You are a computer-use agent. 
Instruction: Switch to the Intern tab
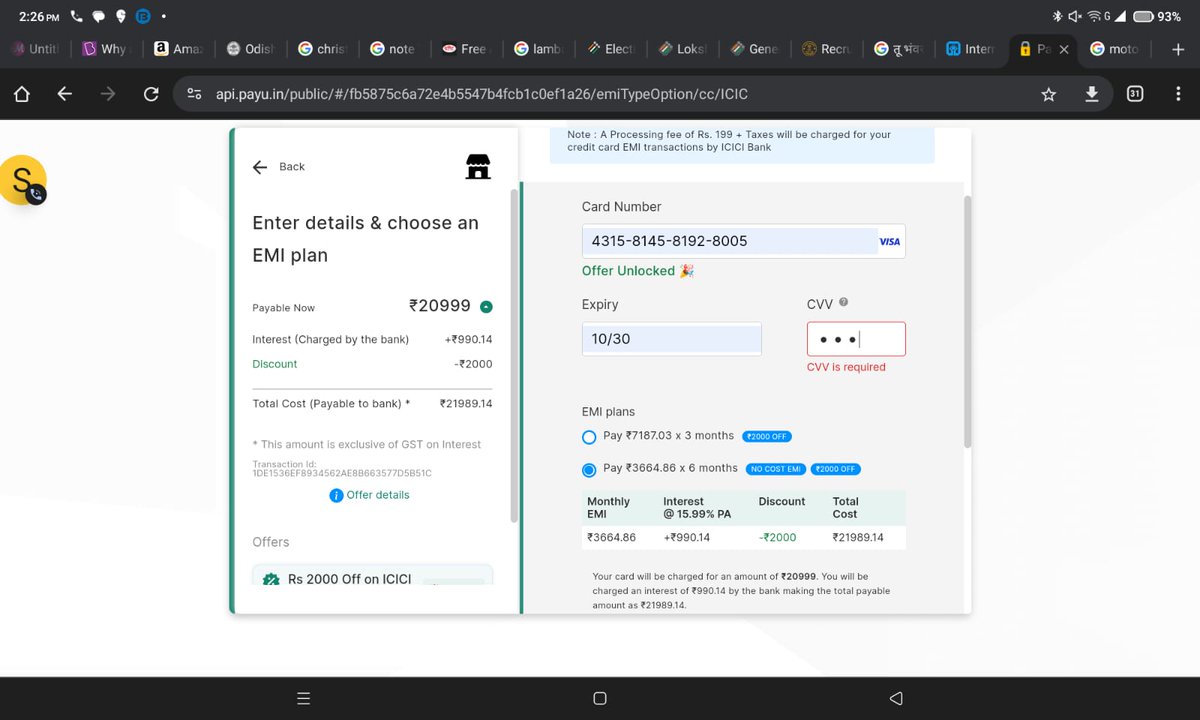pyautogui.click(x=972, y=48)
